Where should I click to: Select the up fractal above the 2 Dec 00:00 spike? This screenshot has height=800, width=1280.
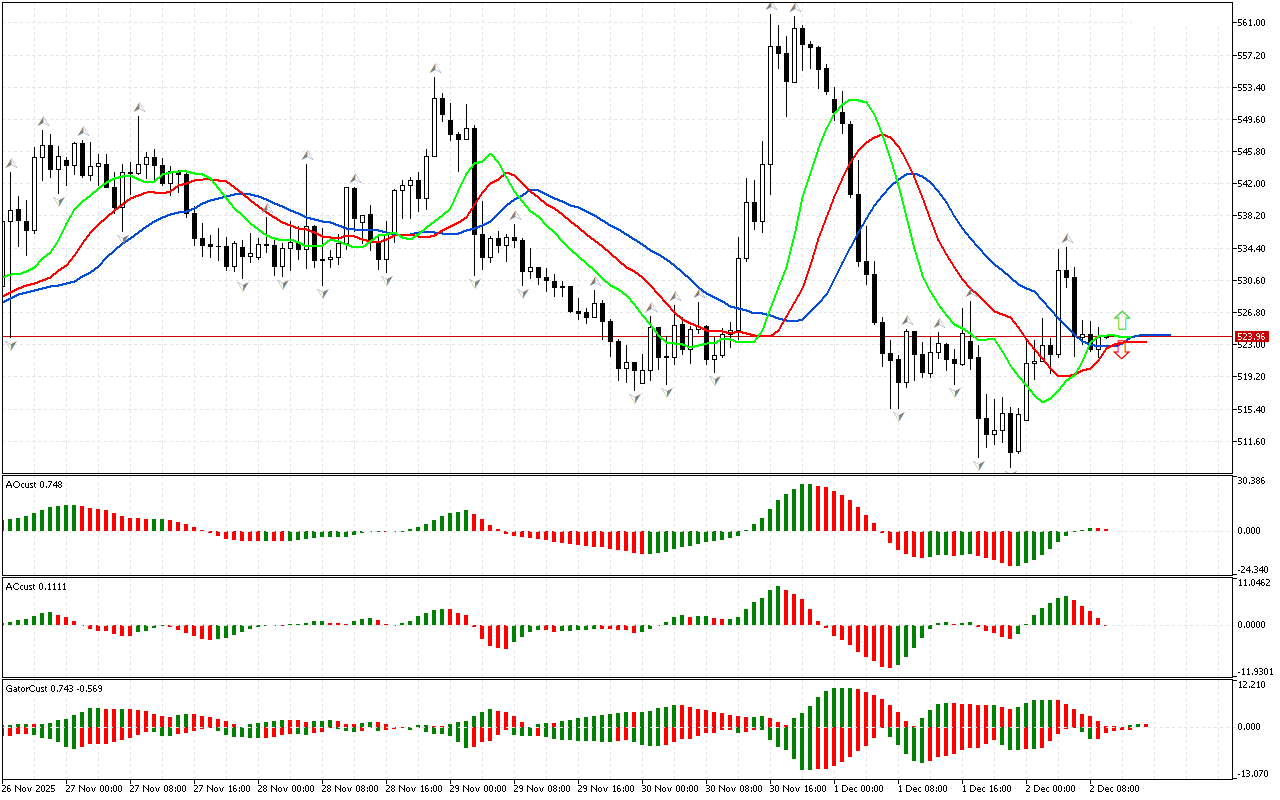pyautogui.click(x=1067, y=238)
